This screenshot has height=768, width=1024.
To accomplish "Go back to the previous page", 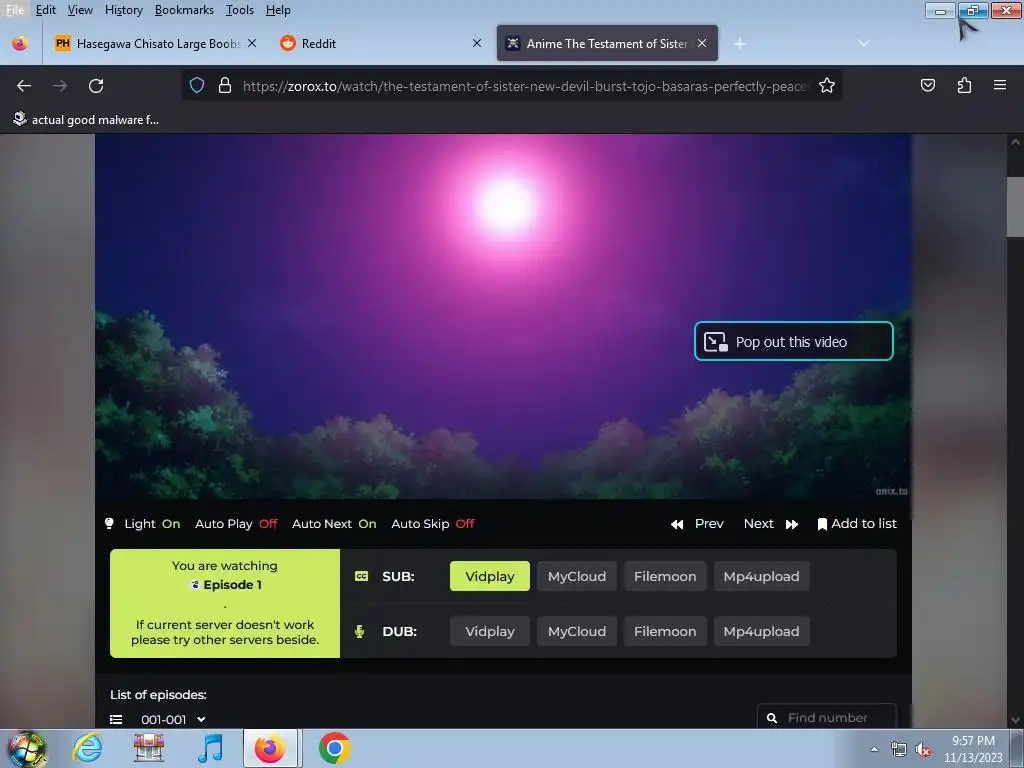I will [24, 86].
